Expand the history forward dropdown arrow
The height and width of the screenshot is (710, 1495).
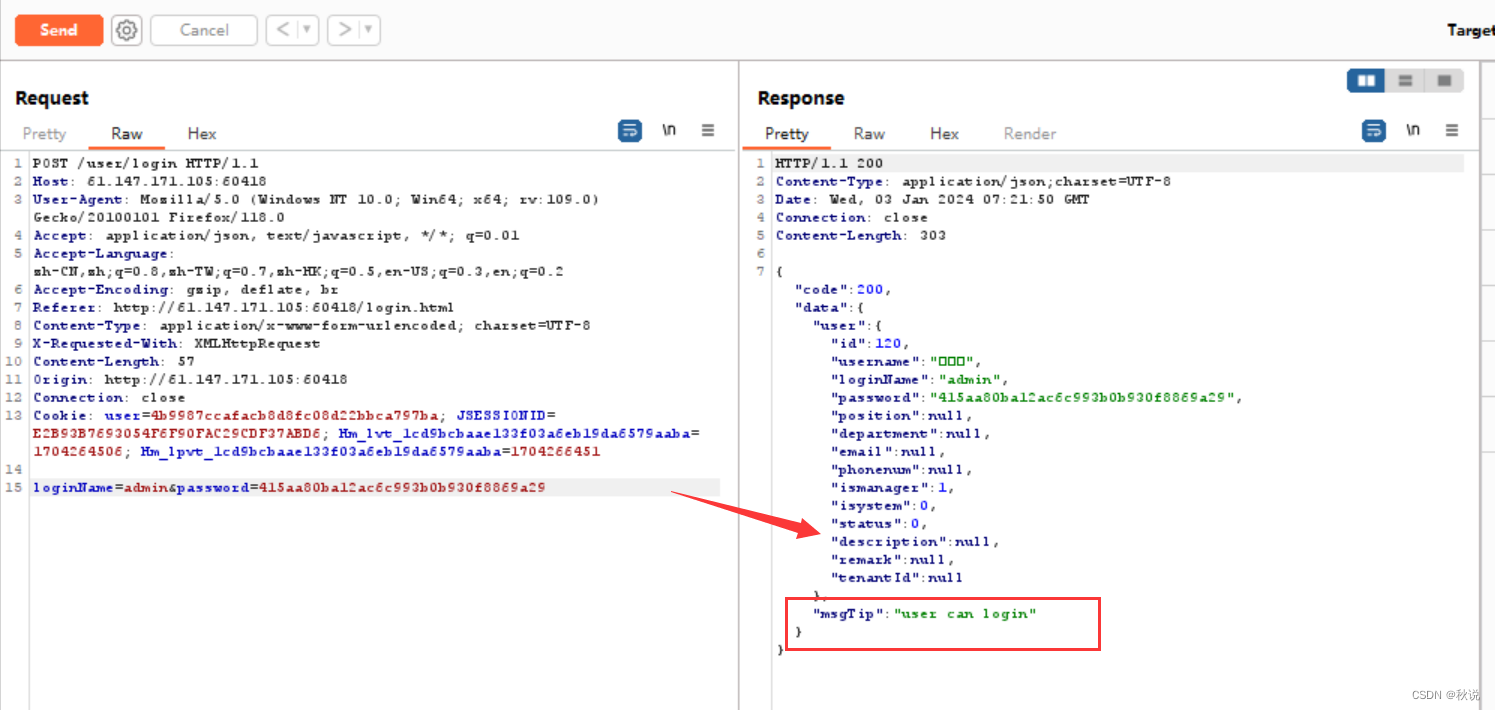pyautogui.click(x=369, y=30)
